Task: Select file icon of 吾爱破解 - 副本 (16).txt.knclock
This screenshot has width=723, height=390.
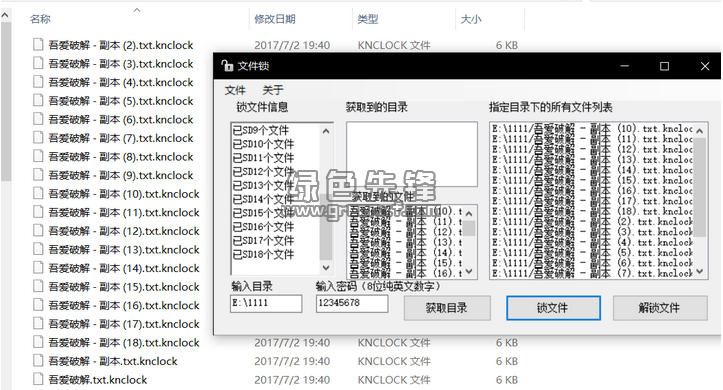Action: (38, 305)
